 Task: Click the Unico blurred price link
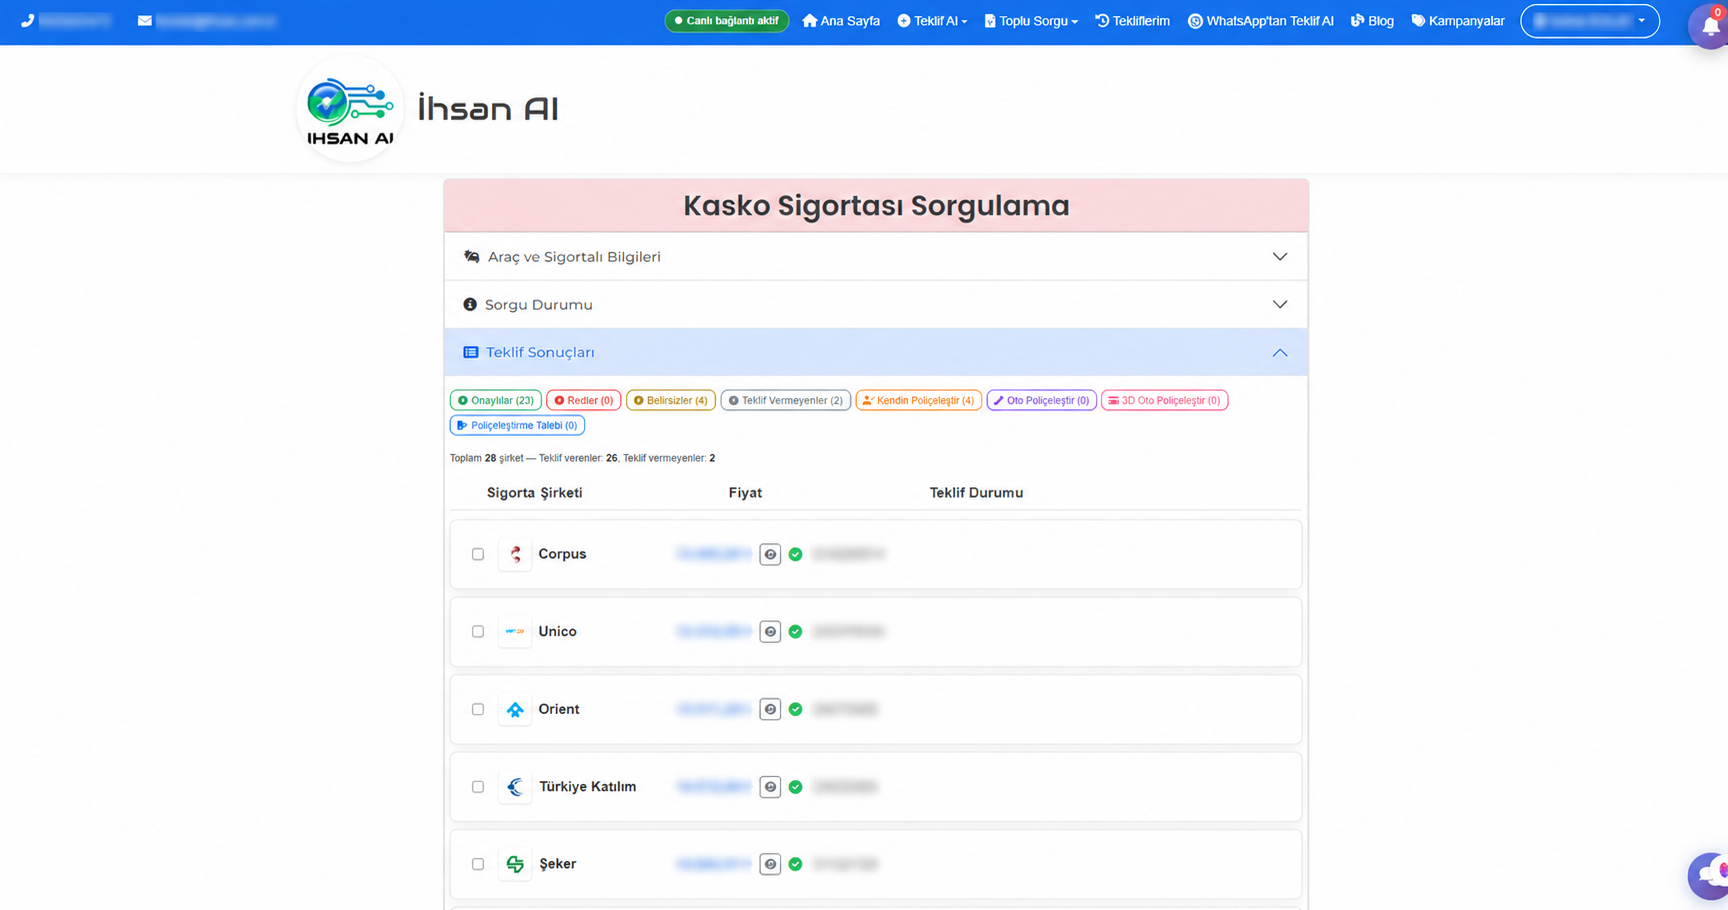[714, 632]
